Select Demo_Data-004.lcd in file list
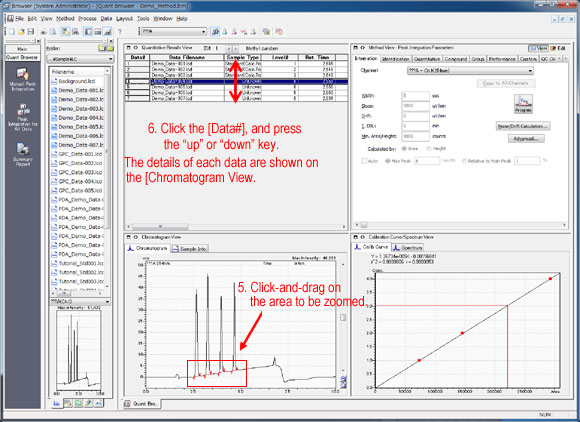 (x=78, y=118)
